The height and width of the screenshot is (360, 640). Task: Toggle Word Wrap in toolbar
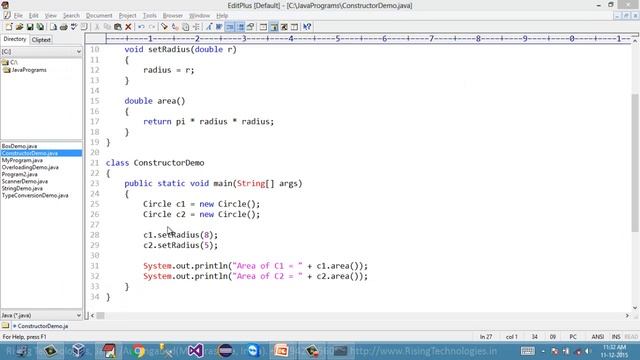point(220,27)
